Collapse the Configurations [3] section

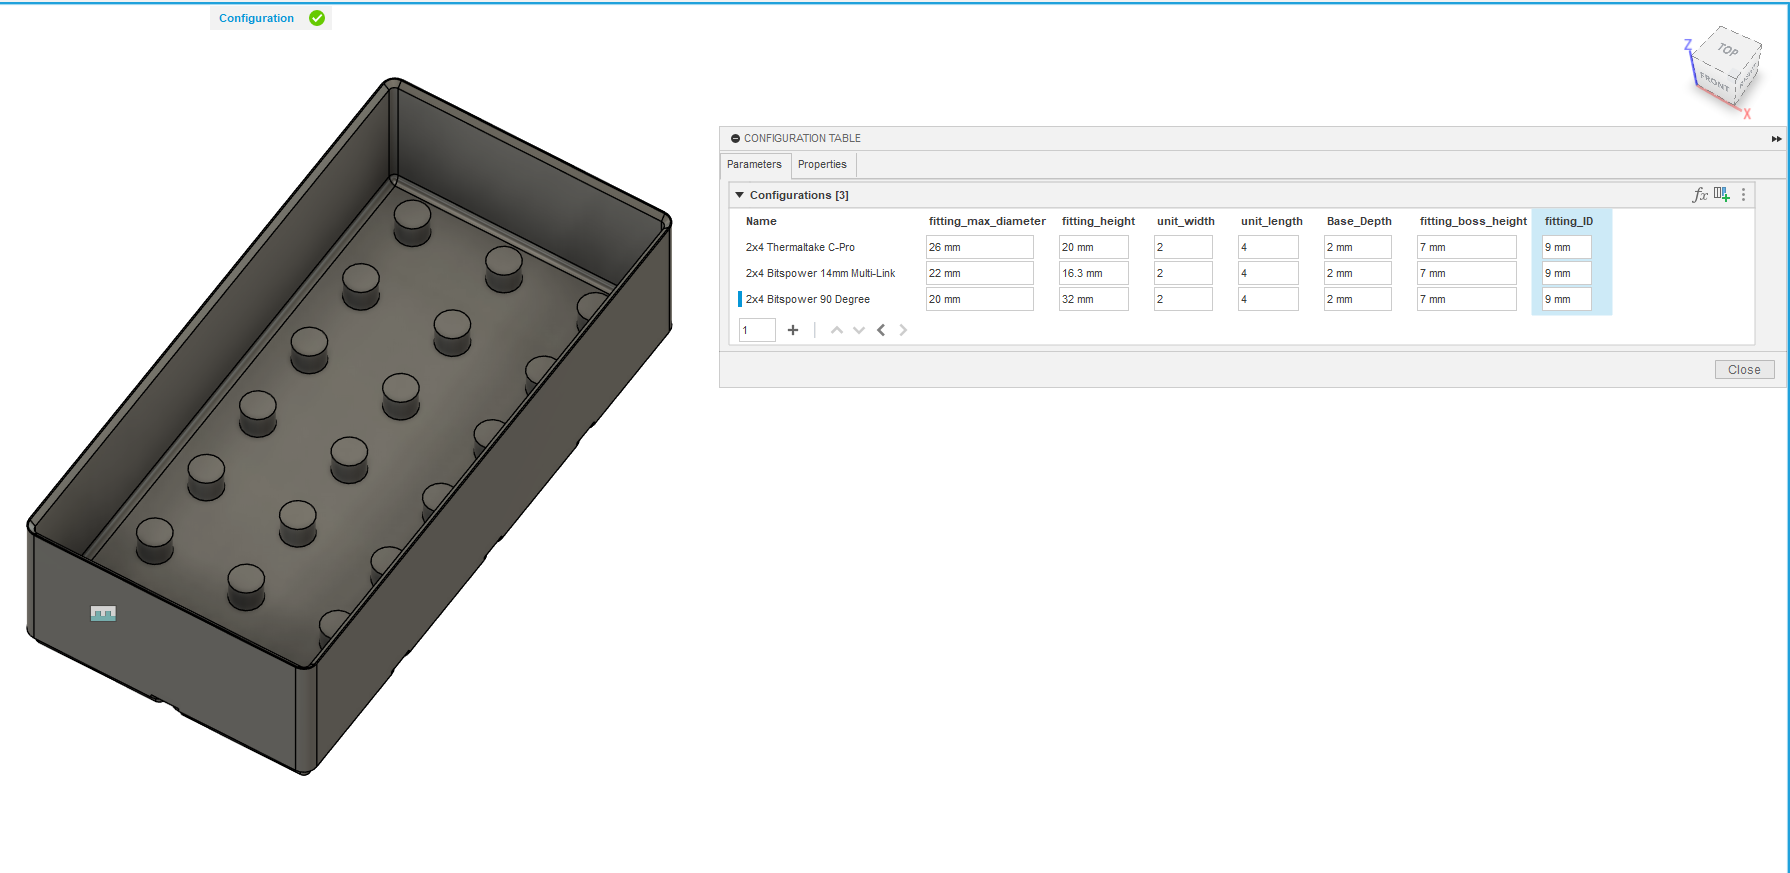tap(740, 195)
